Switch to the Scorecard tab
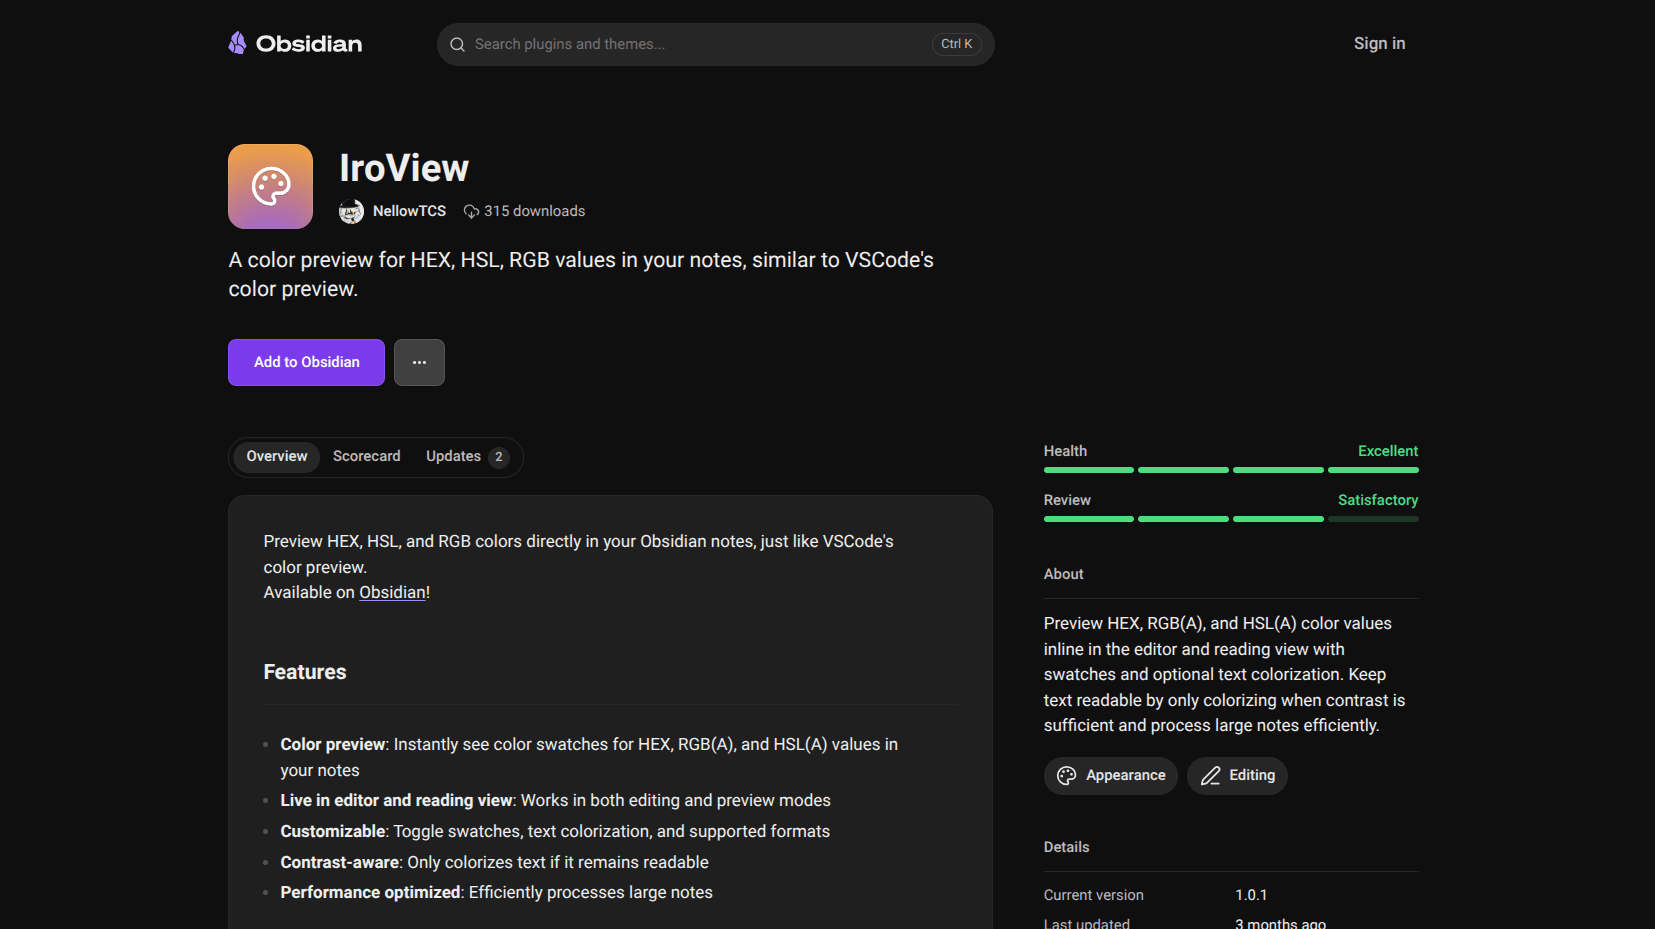The width and height of the screenshot is (1655, 929). (x=367, y=457)
